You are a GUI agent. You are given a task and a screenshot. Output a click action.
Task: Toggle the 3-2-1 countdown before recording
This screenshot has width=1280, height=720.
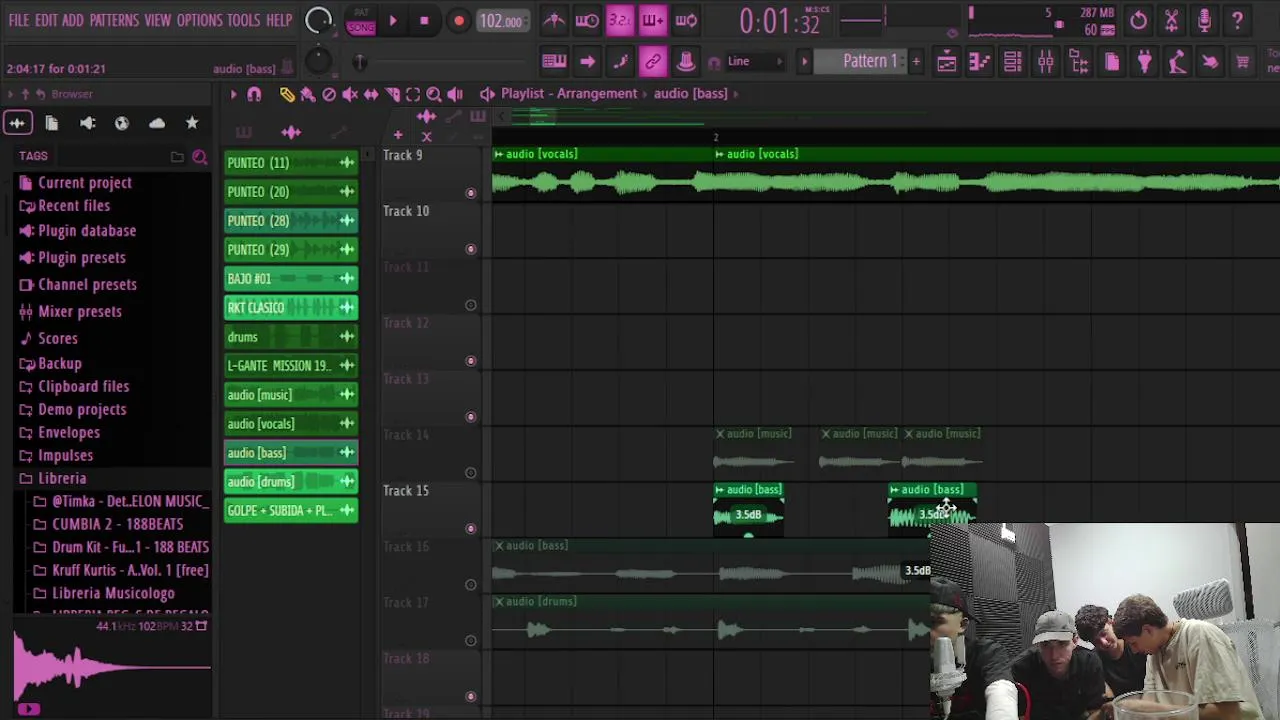[619, 20]
